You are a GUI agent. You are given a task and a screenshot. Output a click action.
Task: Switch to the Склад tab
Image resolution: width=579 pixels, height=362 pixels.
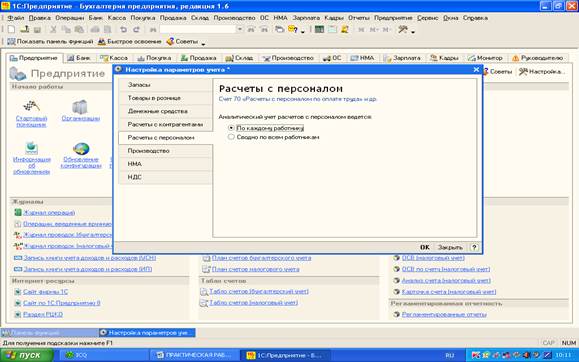(x=240, y=58)
